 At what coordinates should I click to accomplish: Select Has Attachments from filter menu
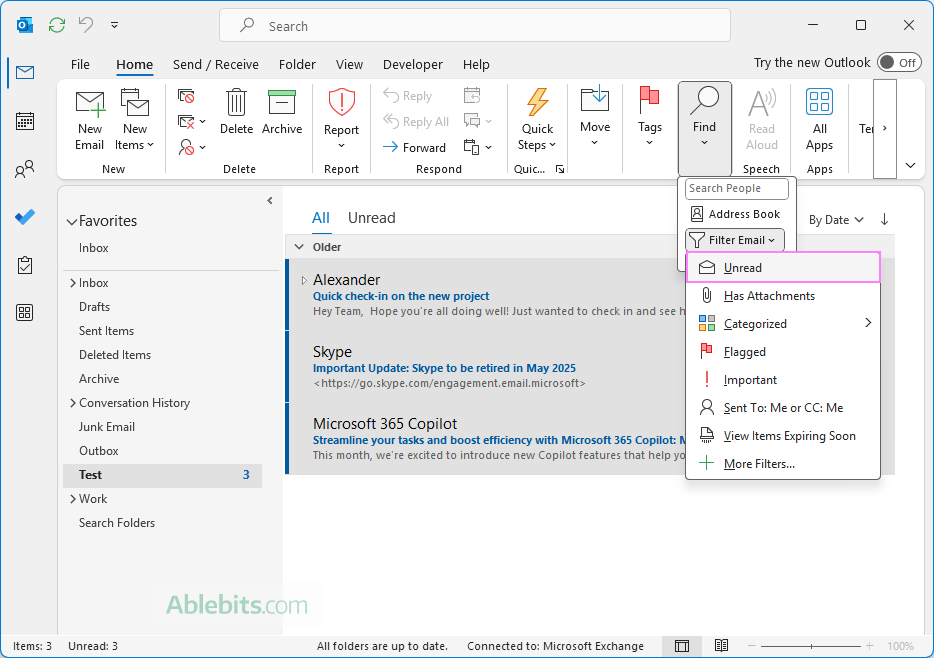click(768, 296)
